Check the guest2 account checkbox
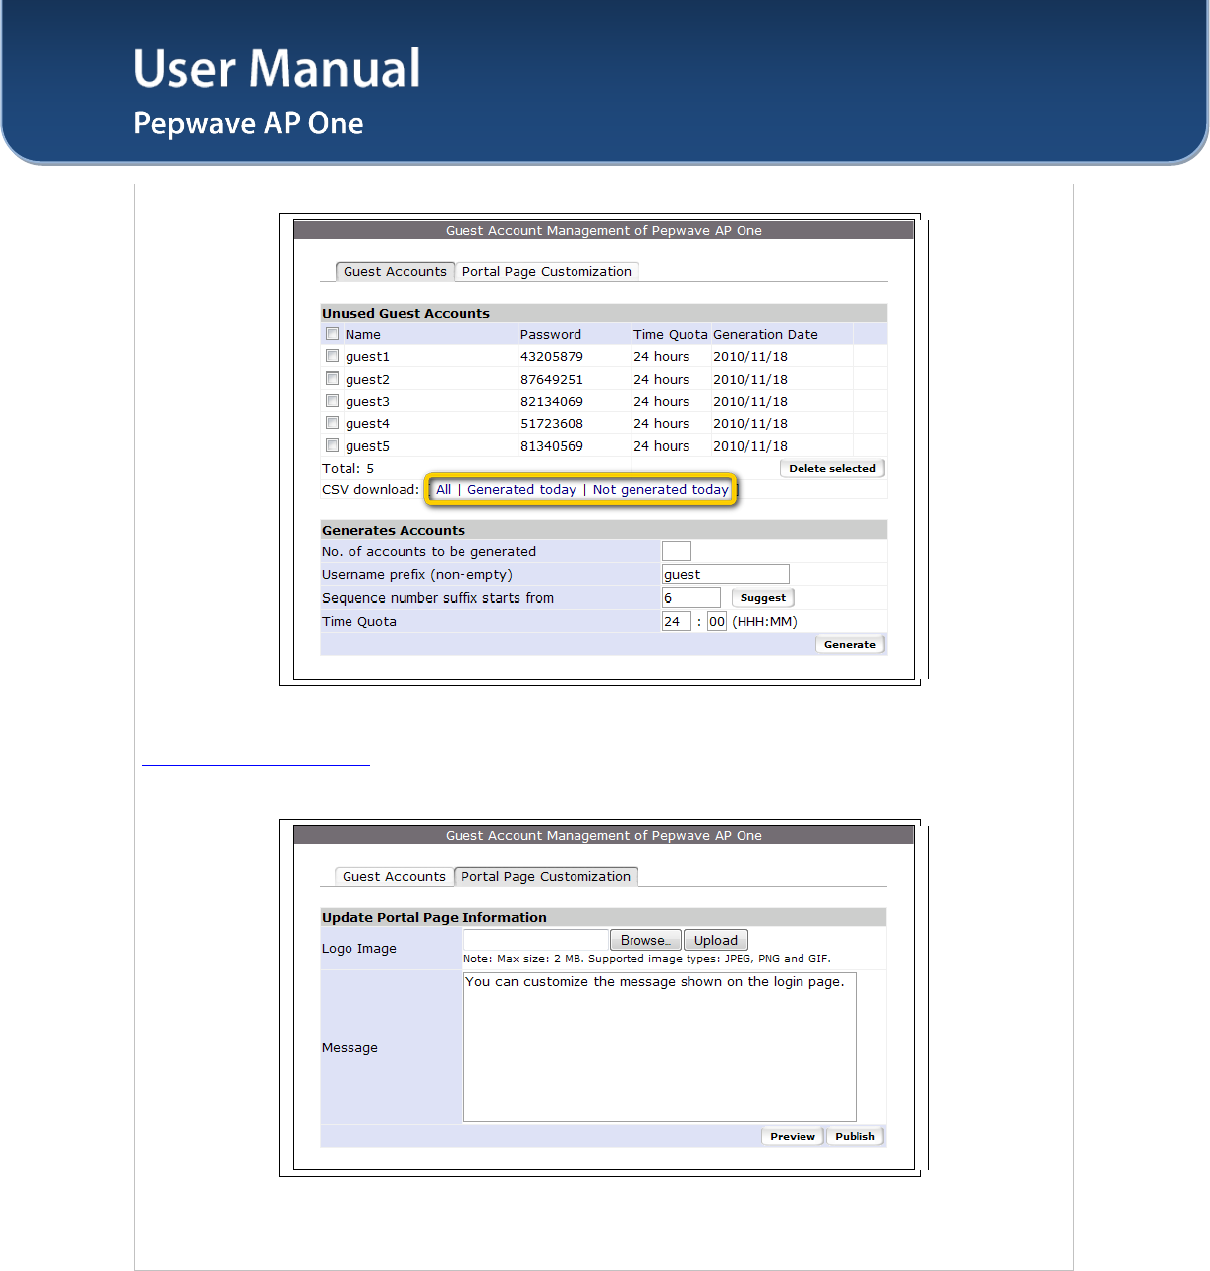1210x1271 pixels. coord(332,379)
